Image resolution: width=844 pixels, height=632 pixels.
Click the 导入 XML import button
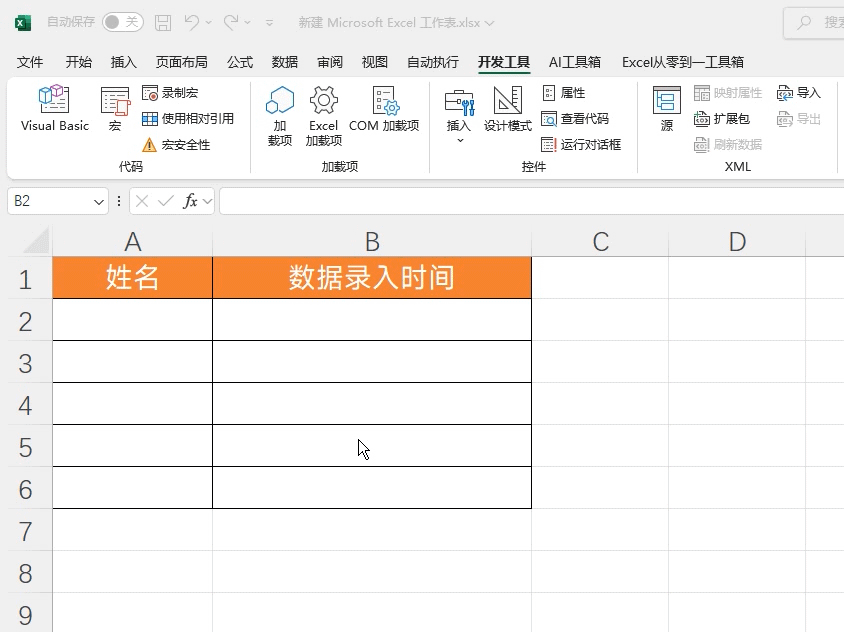(799, 93)
